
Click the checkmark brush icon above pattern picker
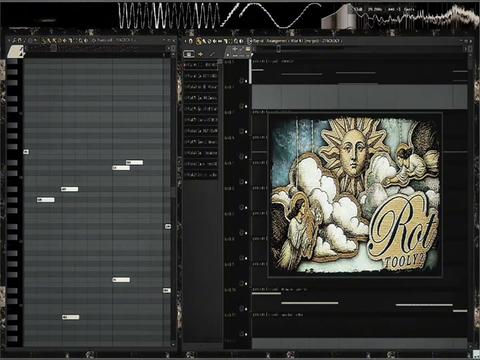(x=212, y=54)
